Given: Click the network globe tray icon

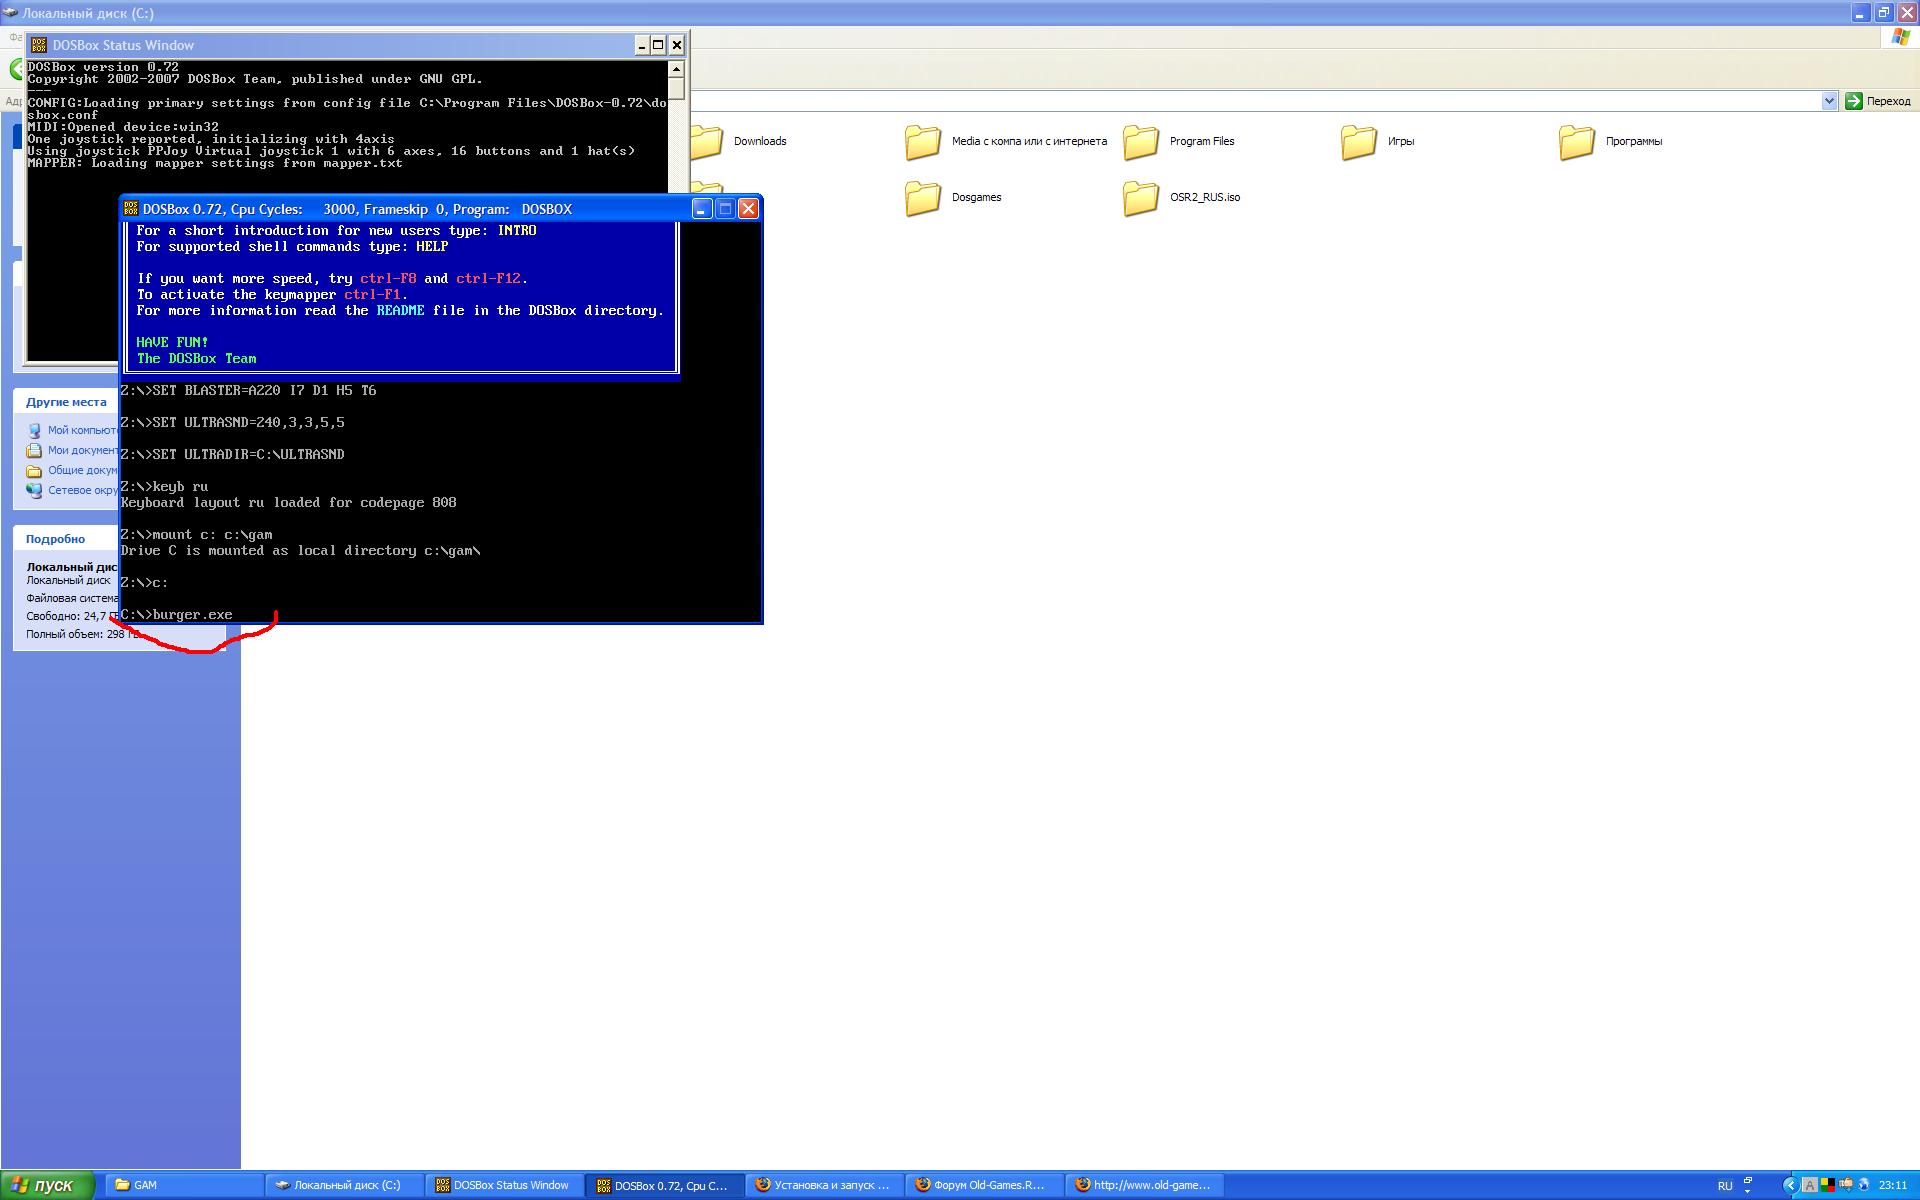Looking at the screenshot, I should [x=1864, y=1185].
